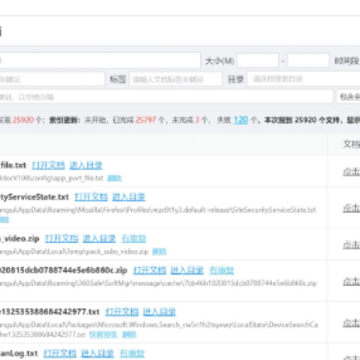The width and height of the screenshot is (360, 360).
Task: Click 删除 under the 132535388684242977.txt row
Action: [x=129, y=334]
